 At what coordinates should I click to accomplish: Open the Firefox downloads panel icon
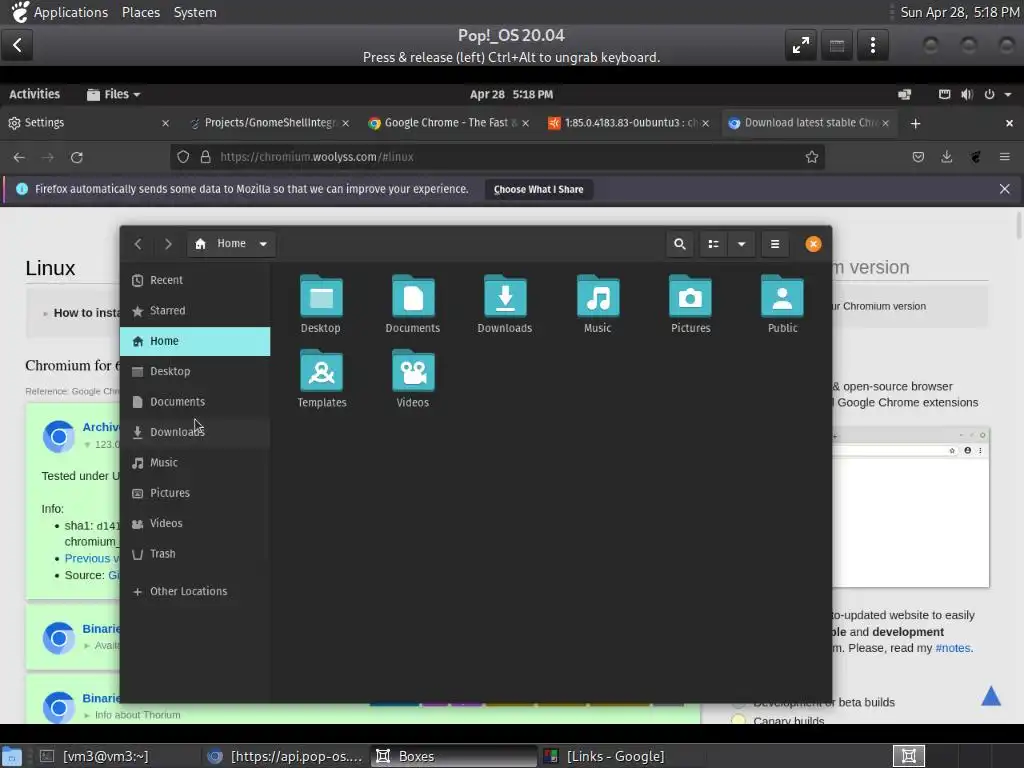(946, 157)
